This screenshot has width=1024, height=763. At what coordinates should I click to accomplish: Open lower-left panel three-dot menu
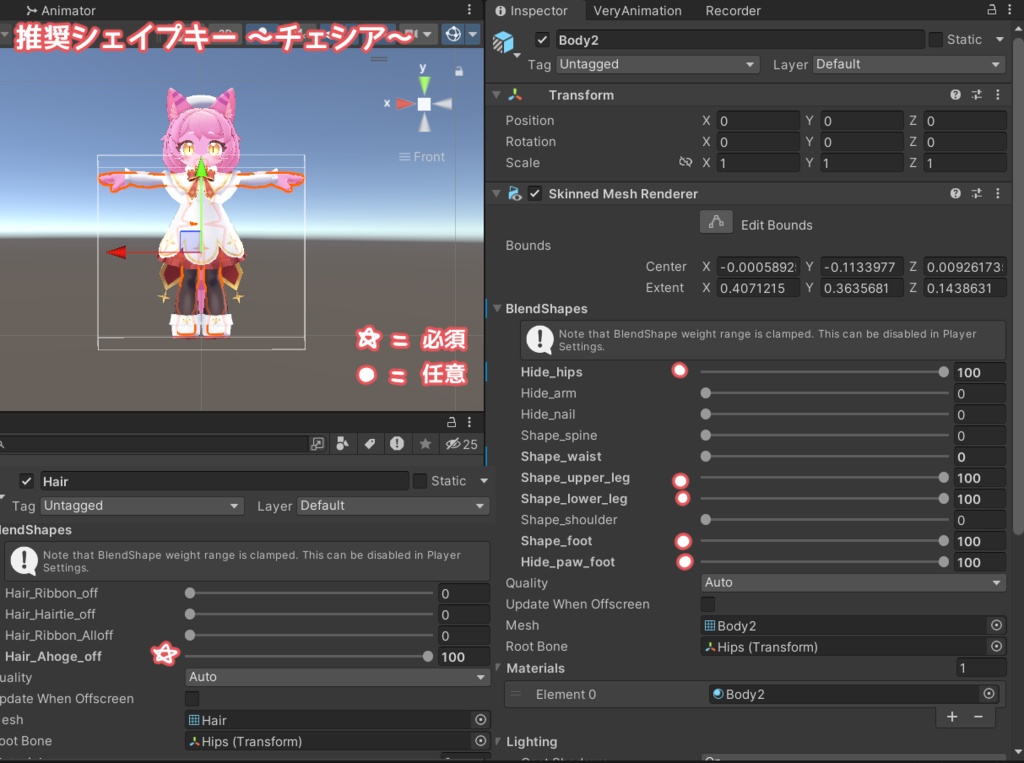pyautogui.click(x=469, y=422)
